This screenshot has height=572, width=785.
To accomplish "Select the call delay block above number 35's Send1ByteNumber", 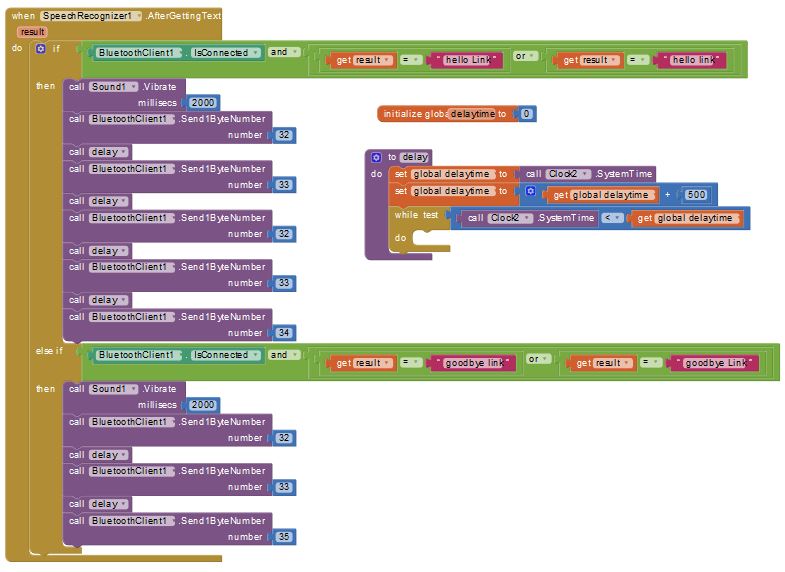I will click(98, 504).
